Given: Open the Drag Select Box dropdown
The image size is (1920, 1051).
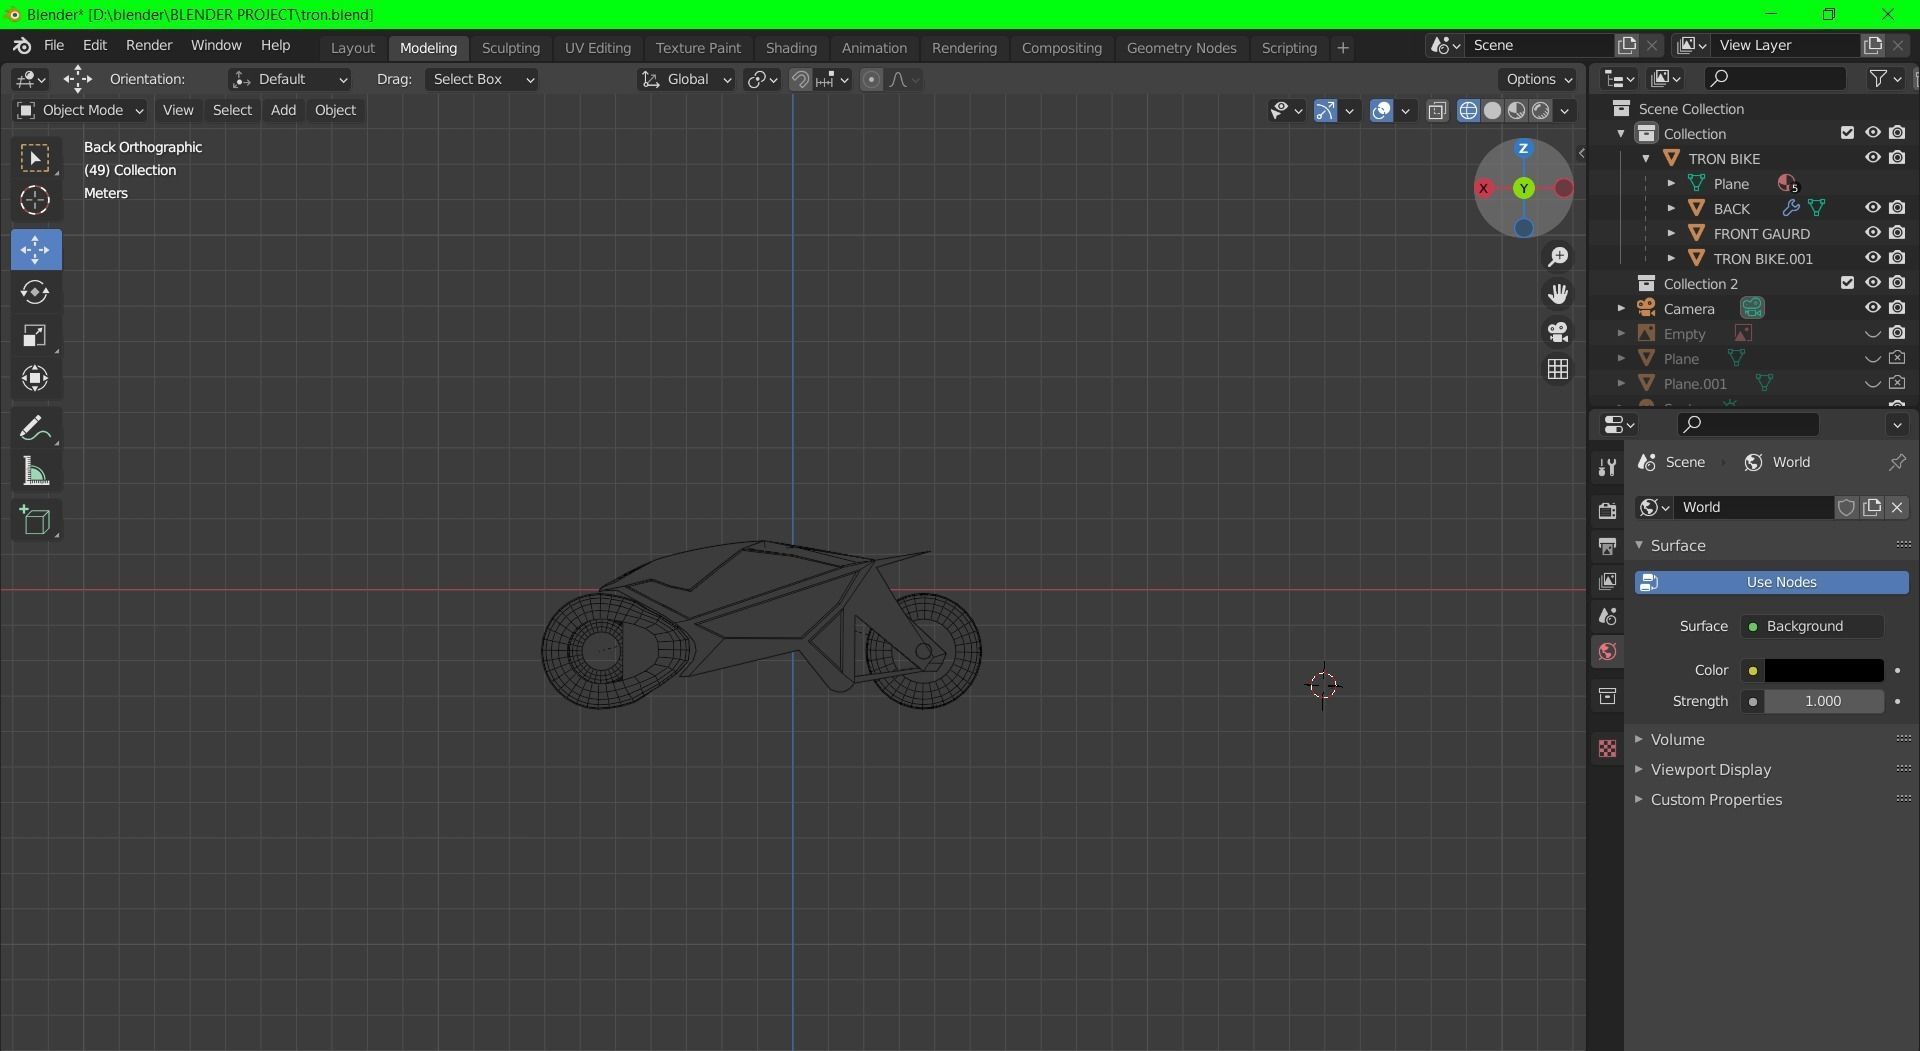Looking at the screenshot, I should (x=482, y=79).
